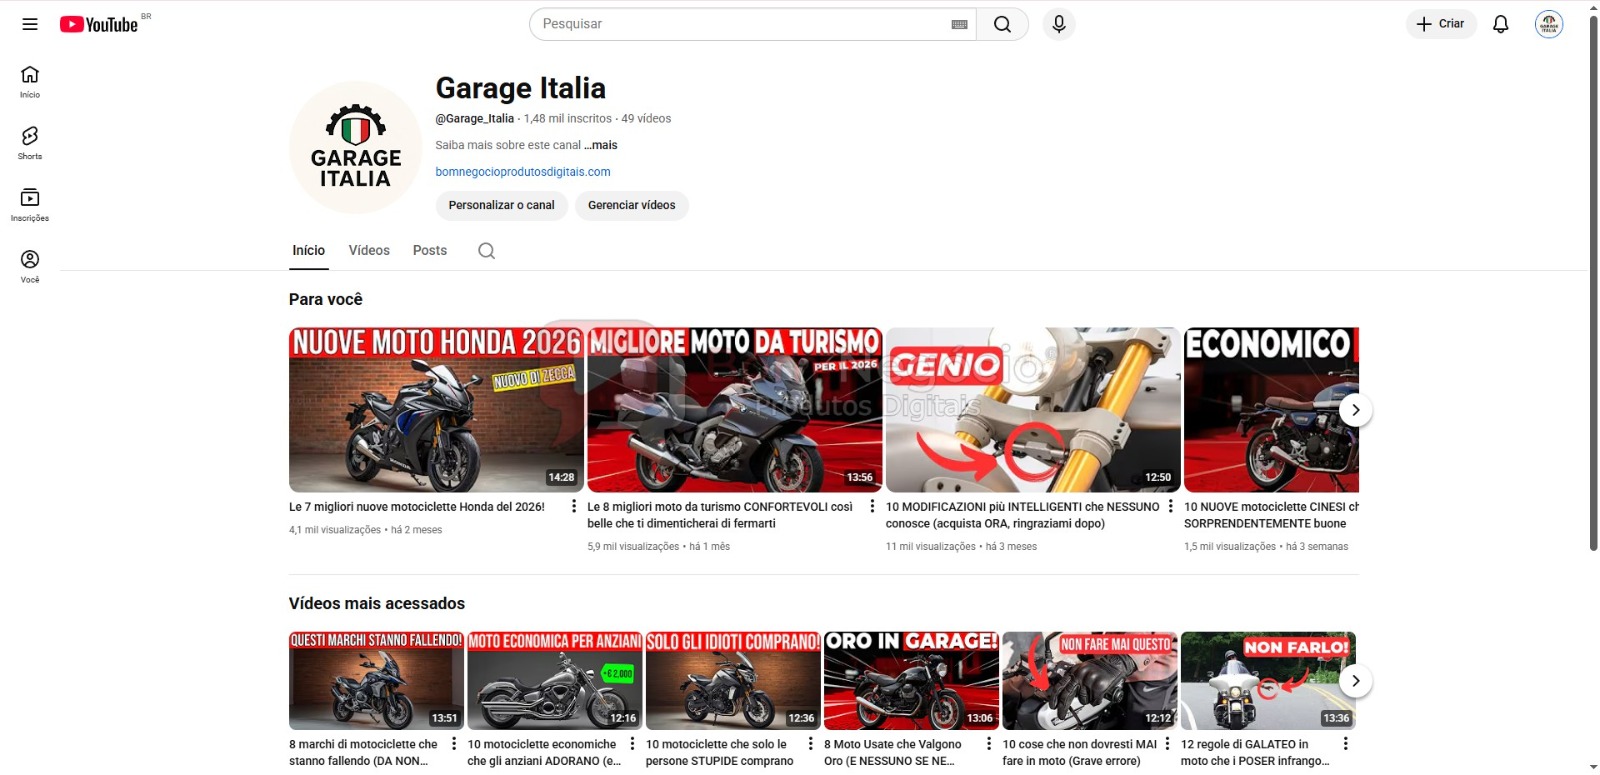1600x775 pixels.
Task: Open title 10 motociclette economiche
Action: (545, 753)
